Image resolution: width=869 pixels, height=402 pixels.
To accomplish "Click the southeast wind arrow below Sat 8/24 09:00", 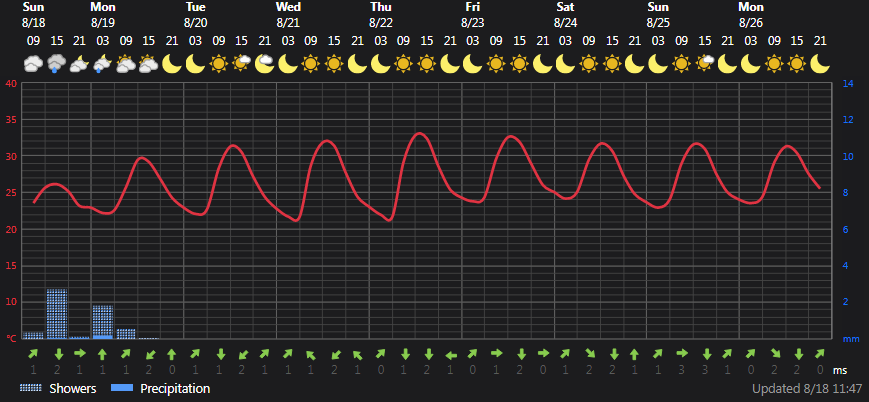I will [589, 354].
